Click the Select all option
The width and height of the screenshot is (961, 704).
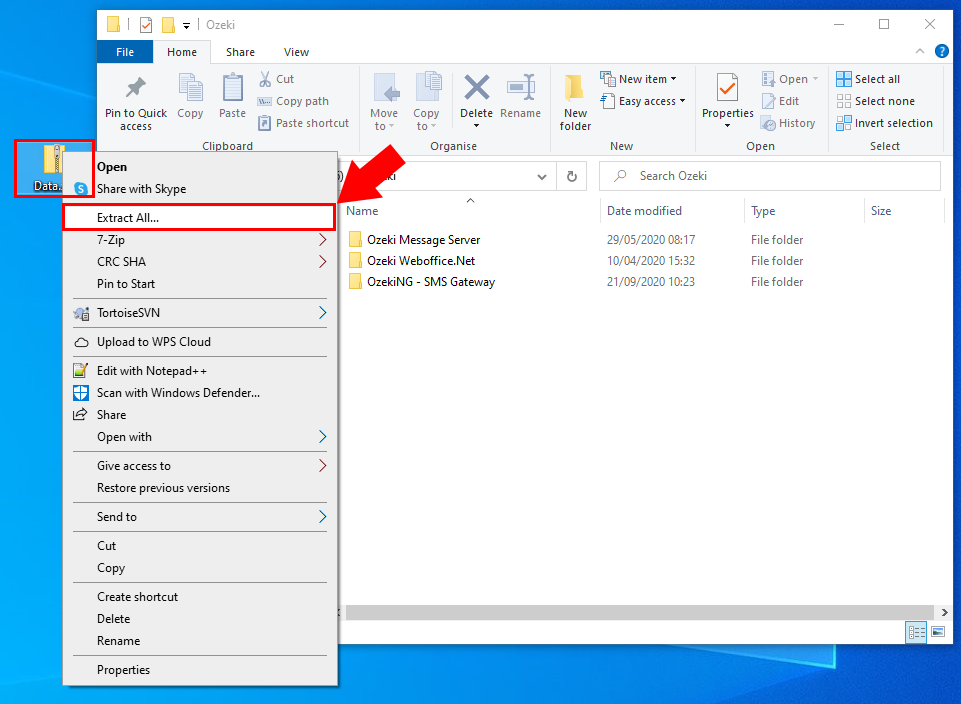coord(868,78)
